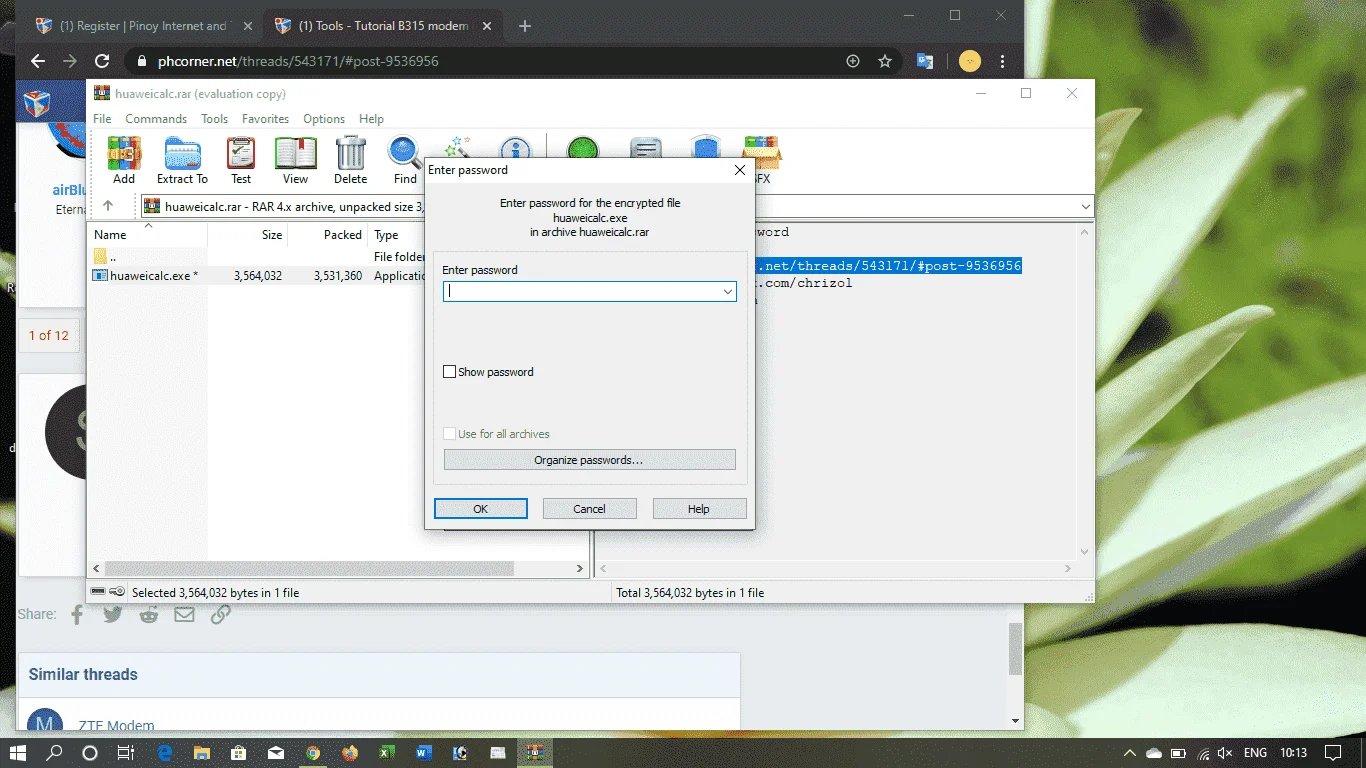Click the Wizard wand toolbar icon
Screen dimensions: 1366x768
[458, 147]
